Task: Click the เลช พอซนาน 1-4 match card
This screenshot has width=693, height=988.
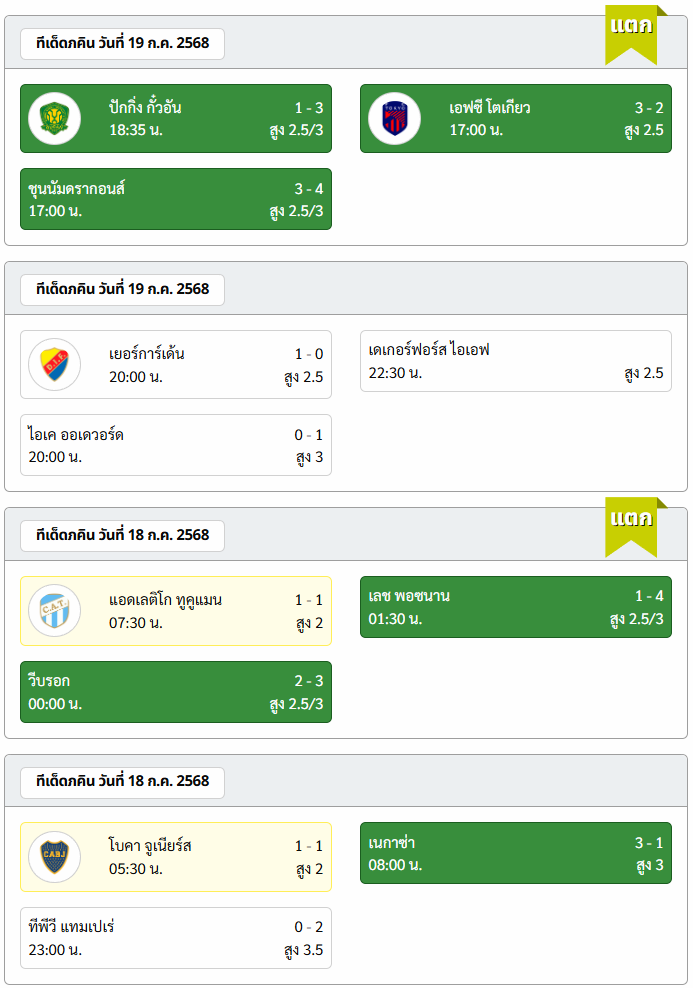Action: (515, 607)
